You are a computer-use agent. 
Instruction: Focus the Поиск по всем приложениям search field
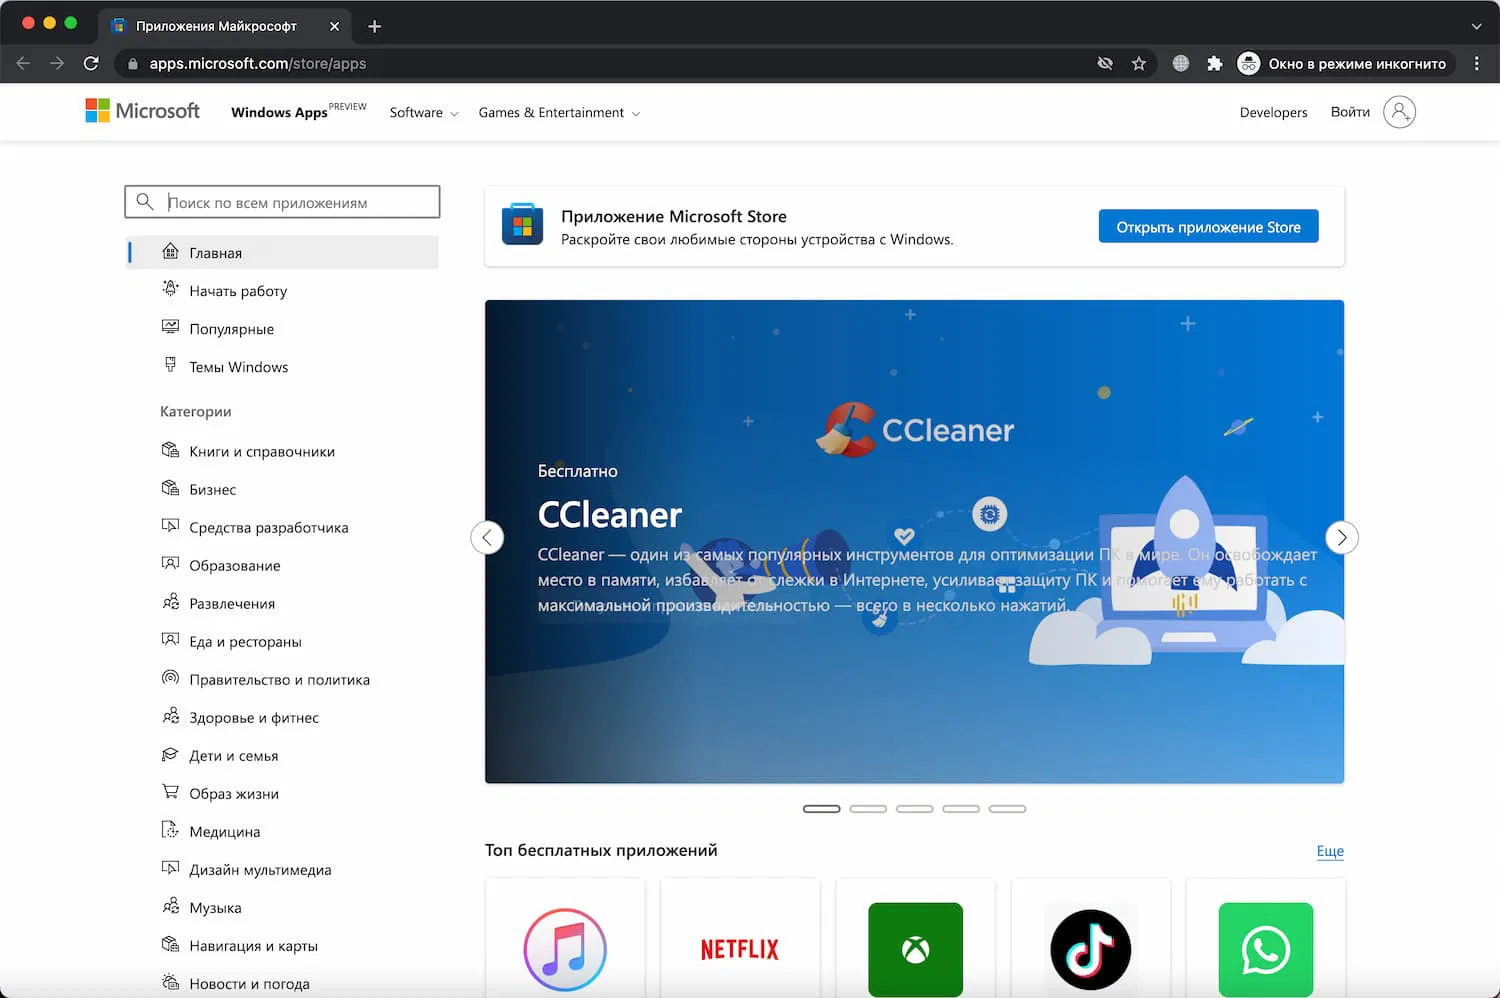[282, 202]
